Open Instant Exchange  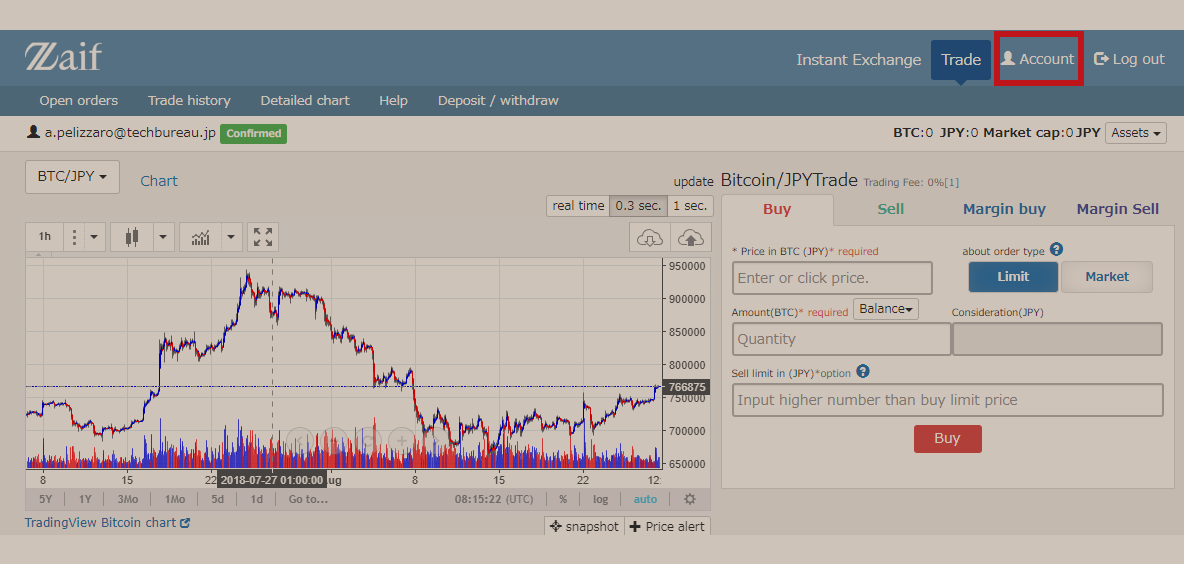click(x=859, y=60)
